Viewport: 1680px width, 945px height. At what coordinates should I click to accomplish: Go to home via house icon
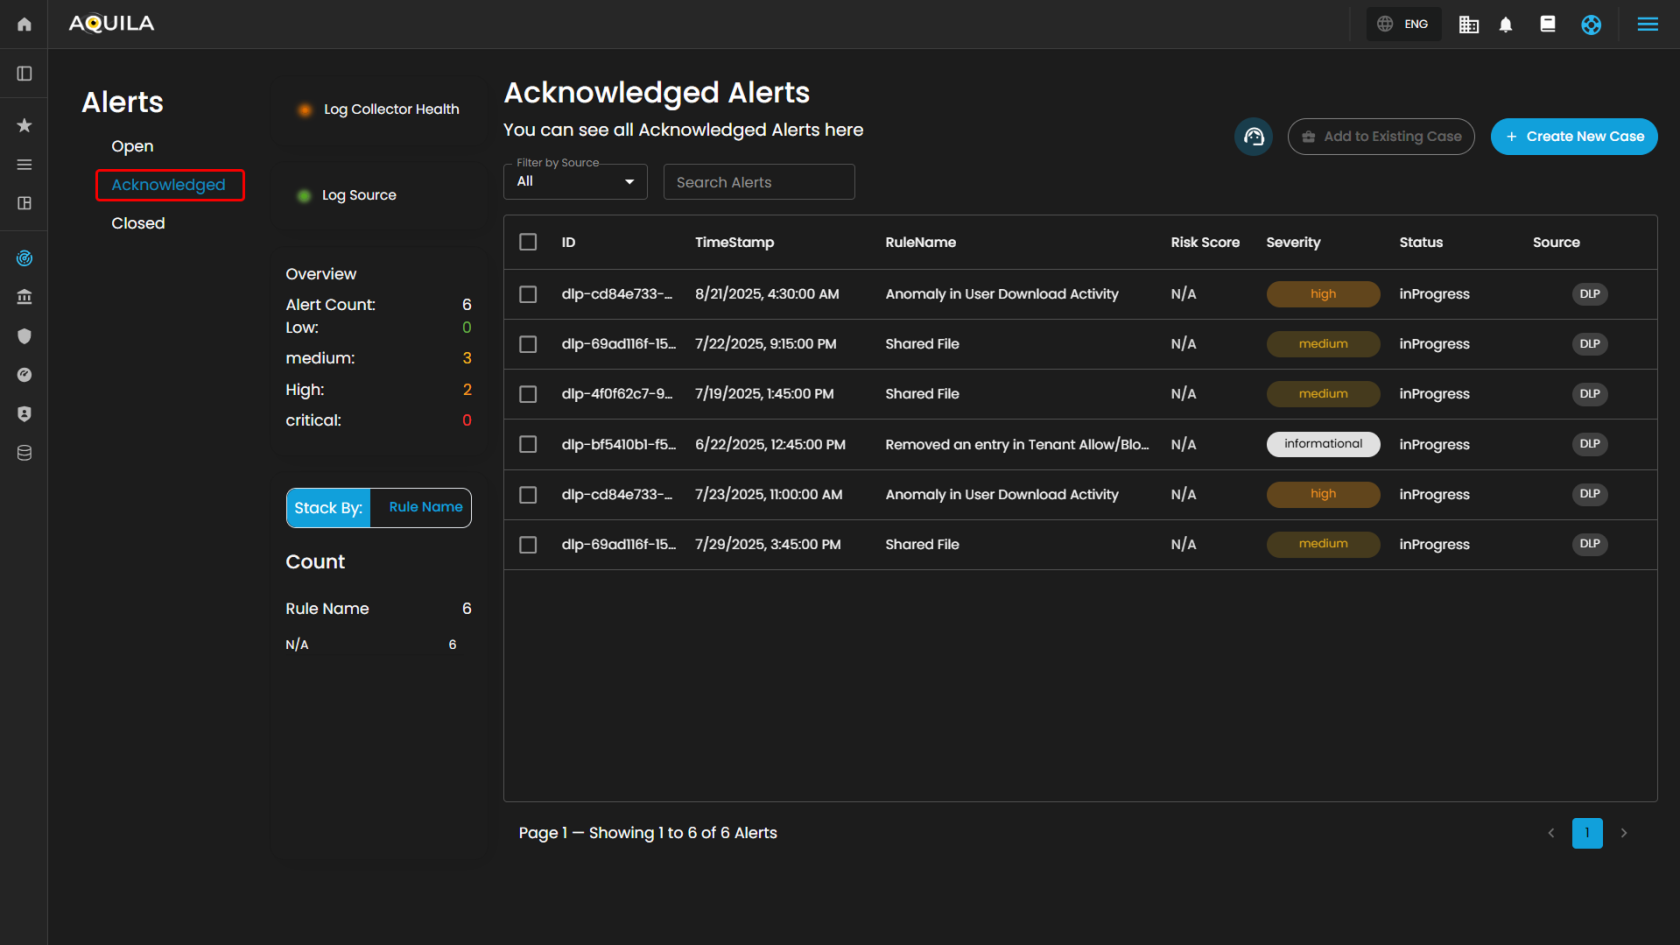(24, 24)
